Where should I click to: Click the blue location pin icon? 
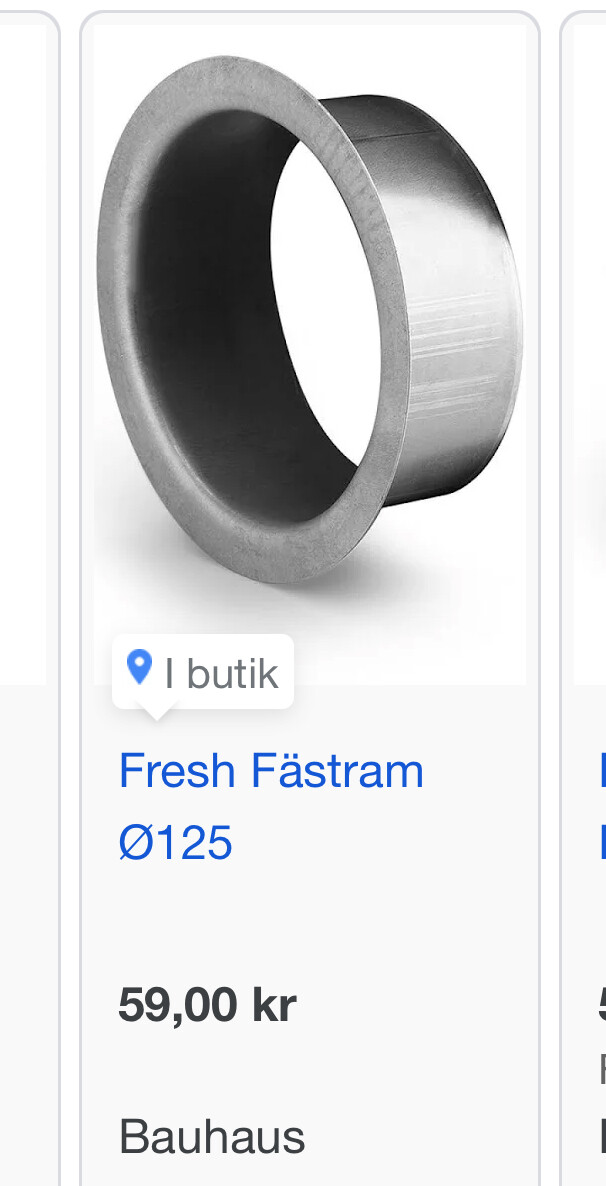(x=139, y=668)
